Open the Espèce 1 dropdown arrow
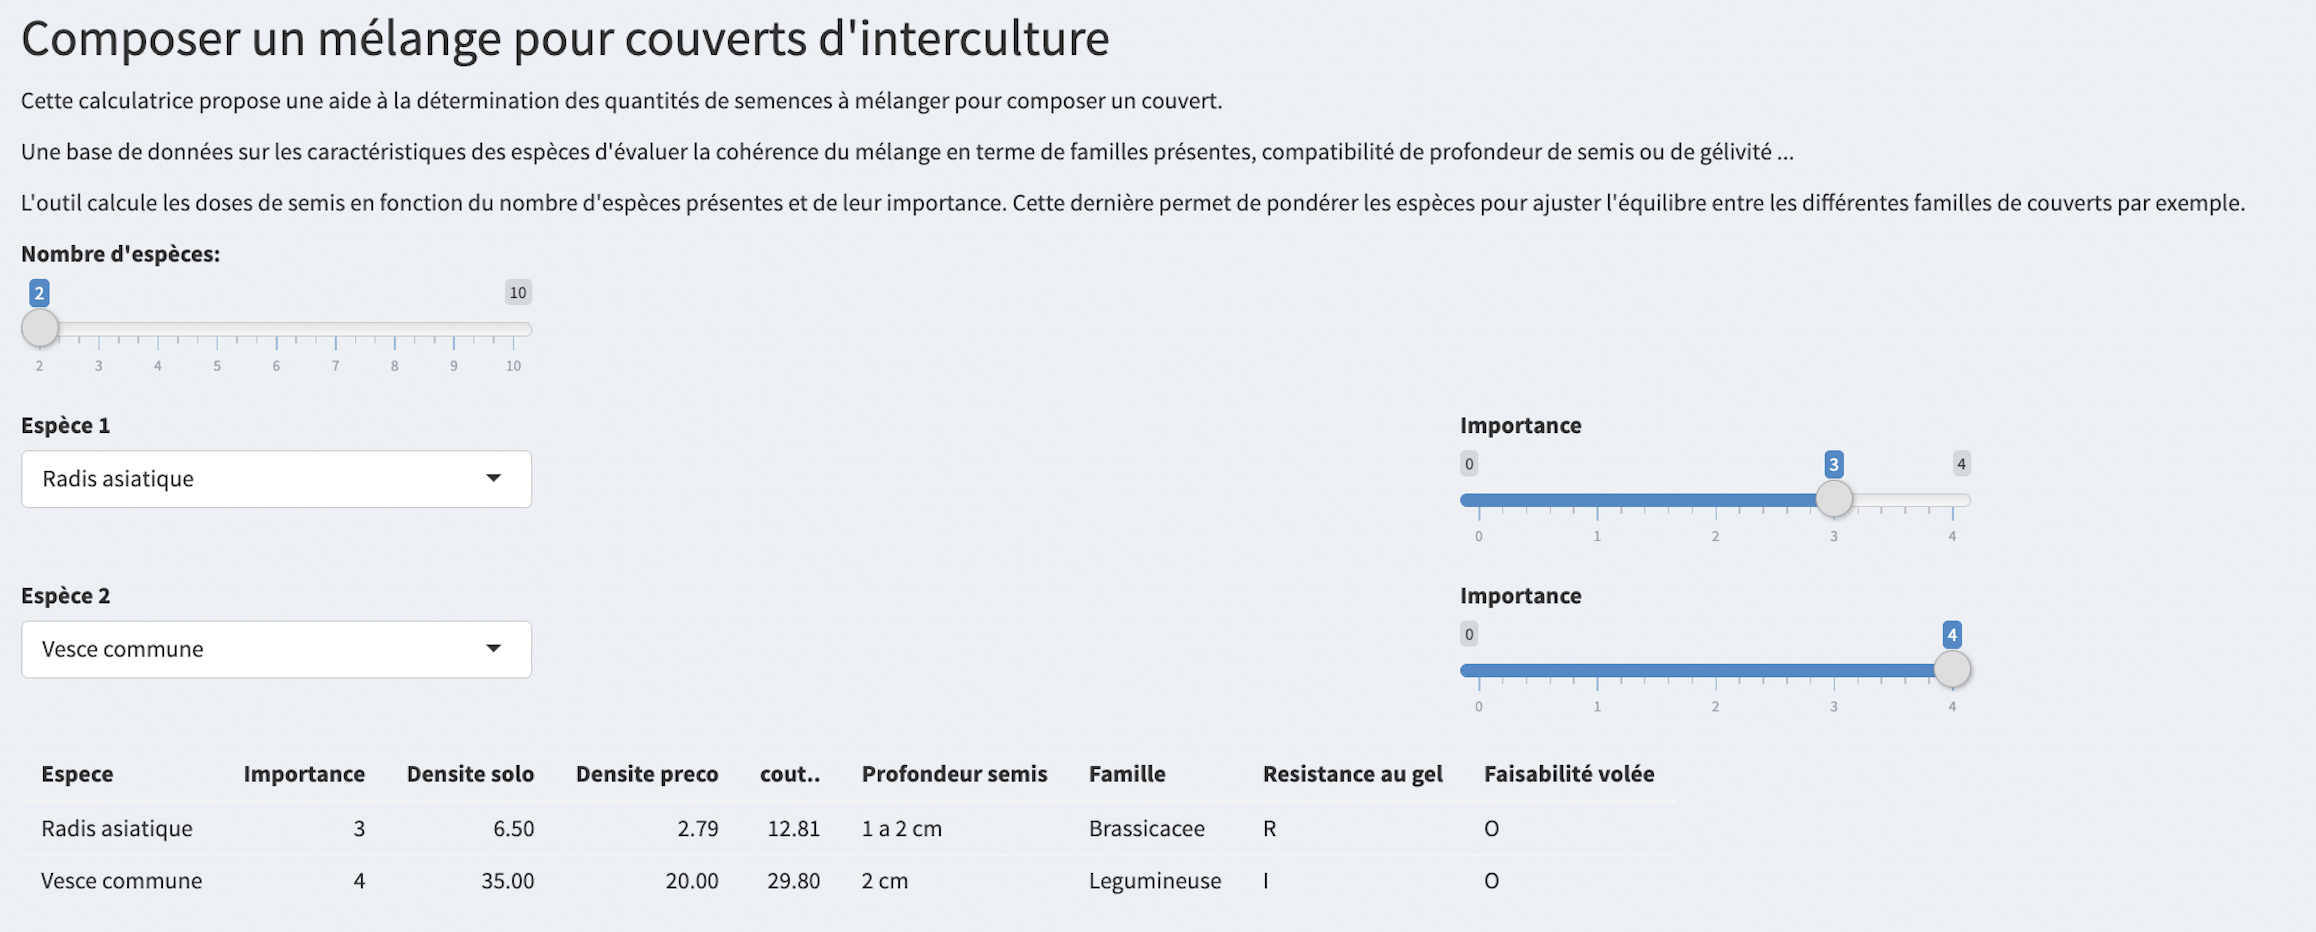 493,478
